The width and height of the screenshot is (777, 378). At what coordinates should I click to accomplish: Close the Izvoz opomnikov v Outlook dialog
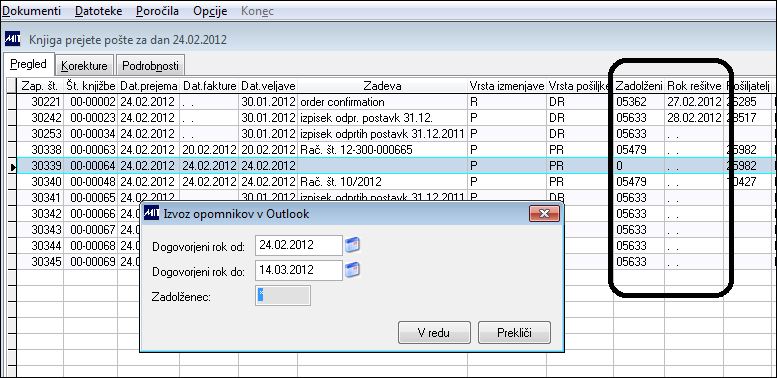(544, 214)
